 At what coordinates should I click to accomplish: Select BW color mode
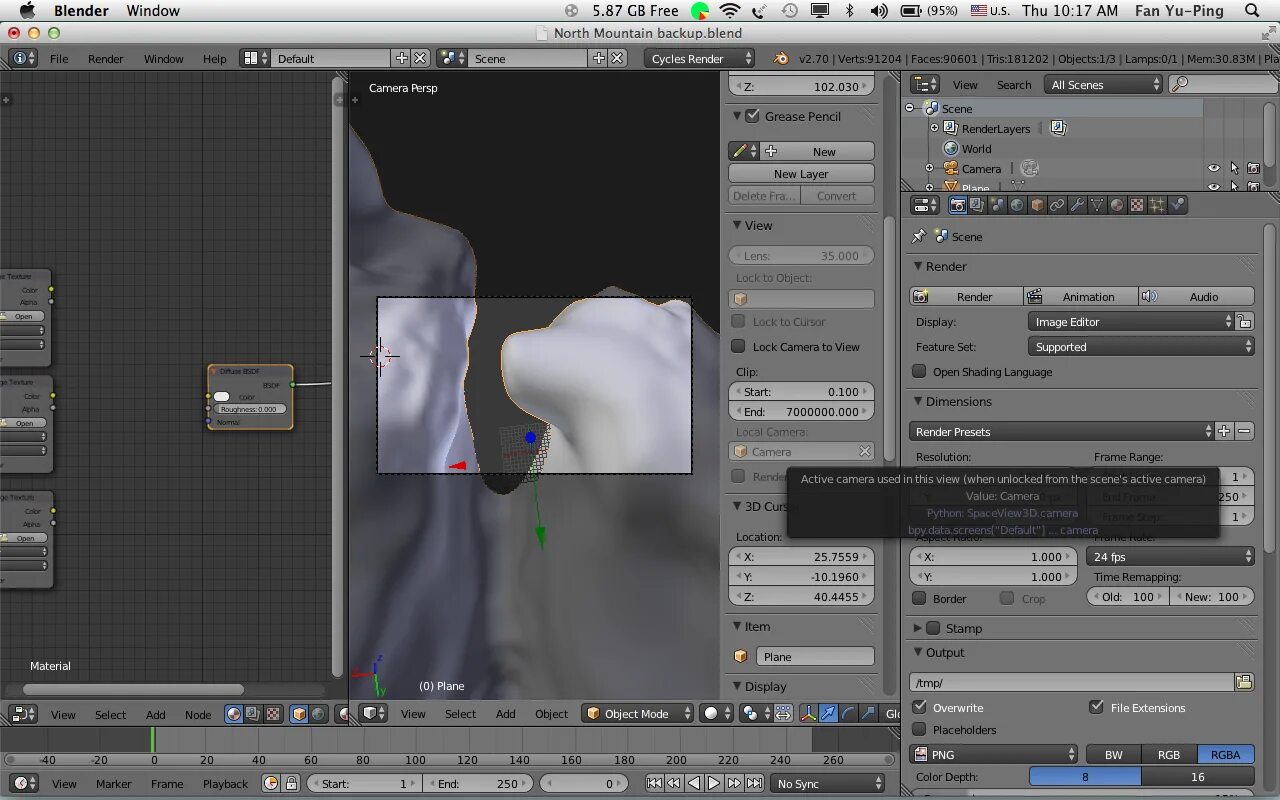click(1113, 755)
